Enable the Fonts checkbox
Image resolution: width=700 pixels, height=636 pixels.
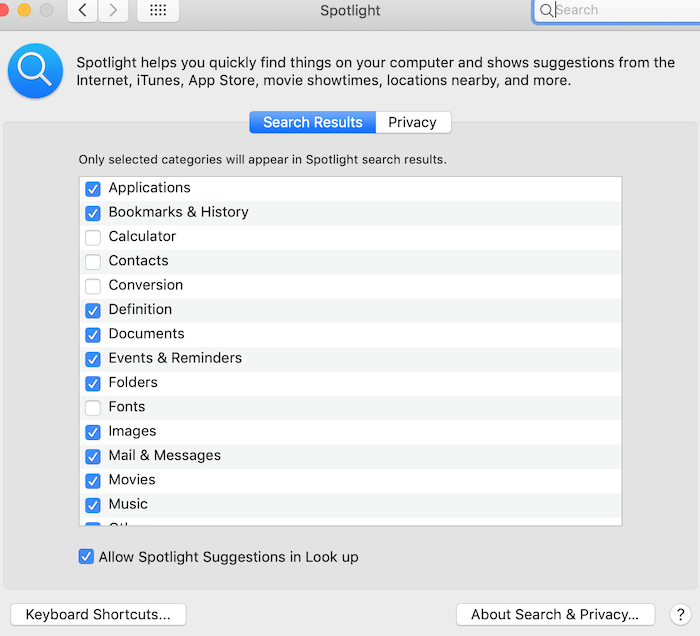(x=93, y=407)
